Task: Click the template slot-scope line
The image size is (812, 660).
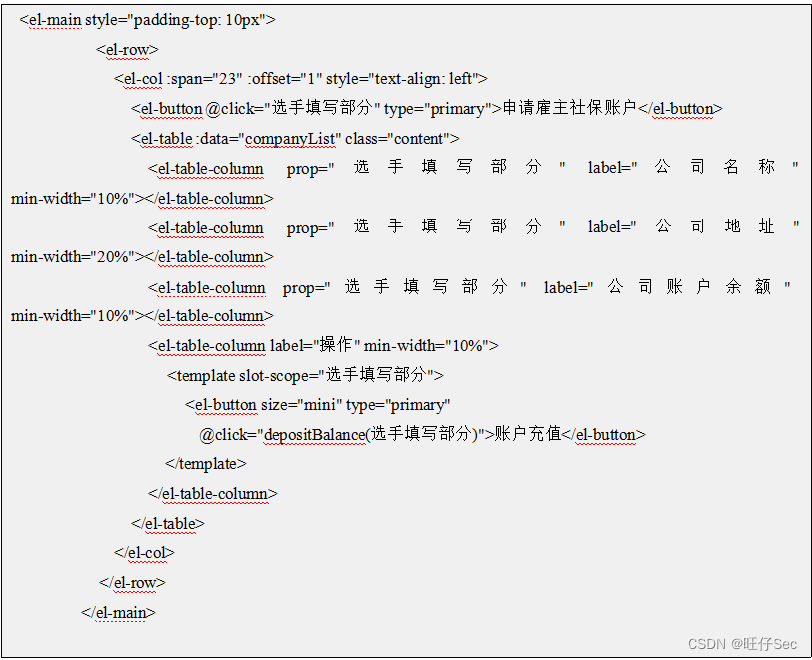Action: click(305, 375)
